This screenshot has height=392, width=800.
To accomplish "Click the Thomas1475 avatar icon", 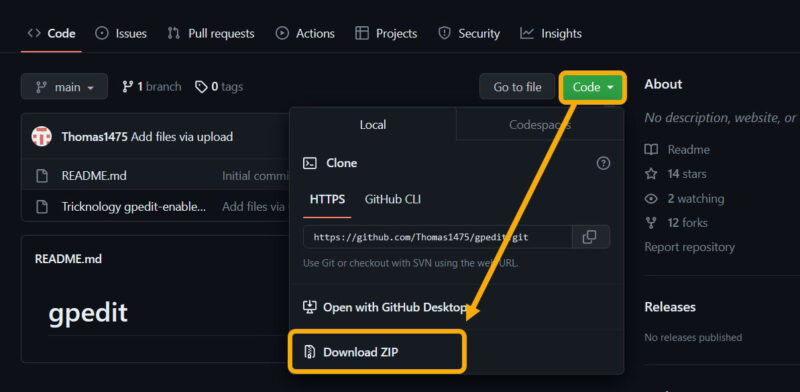I will pos(41,137).
